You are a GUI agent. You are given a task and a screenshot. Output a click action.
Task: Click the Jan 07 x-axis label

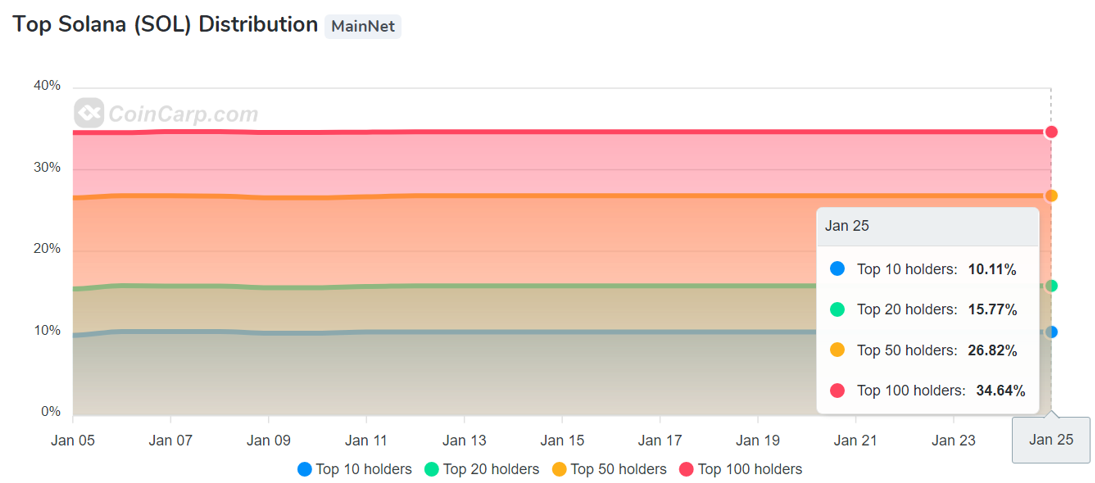click(170, 440)
